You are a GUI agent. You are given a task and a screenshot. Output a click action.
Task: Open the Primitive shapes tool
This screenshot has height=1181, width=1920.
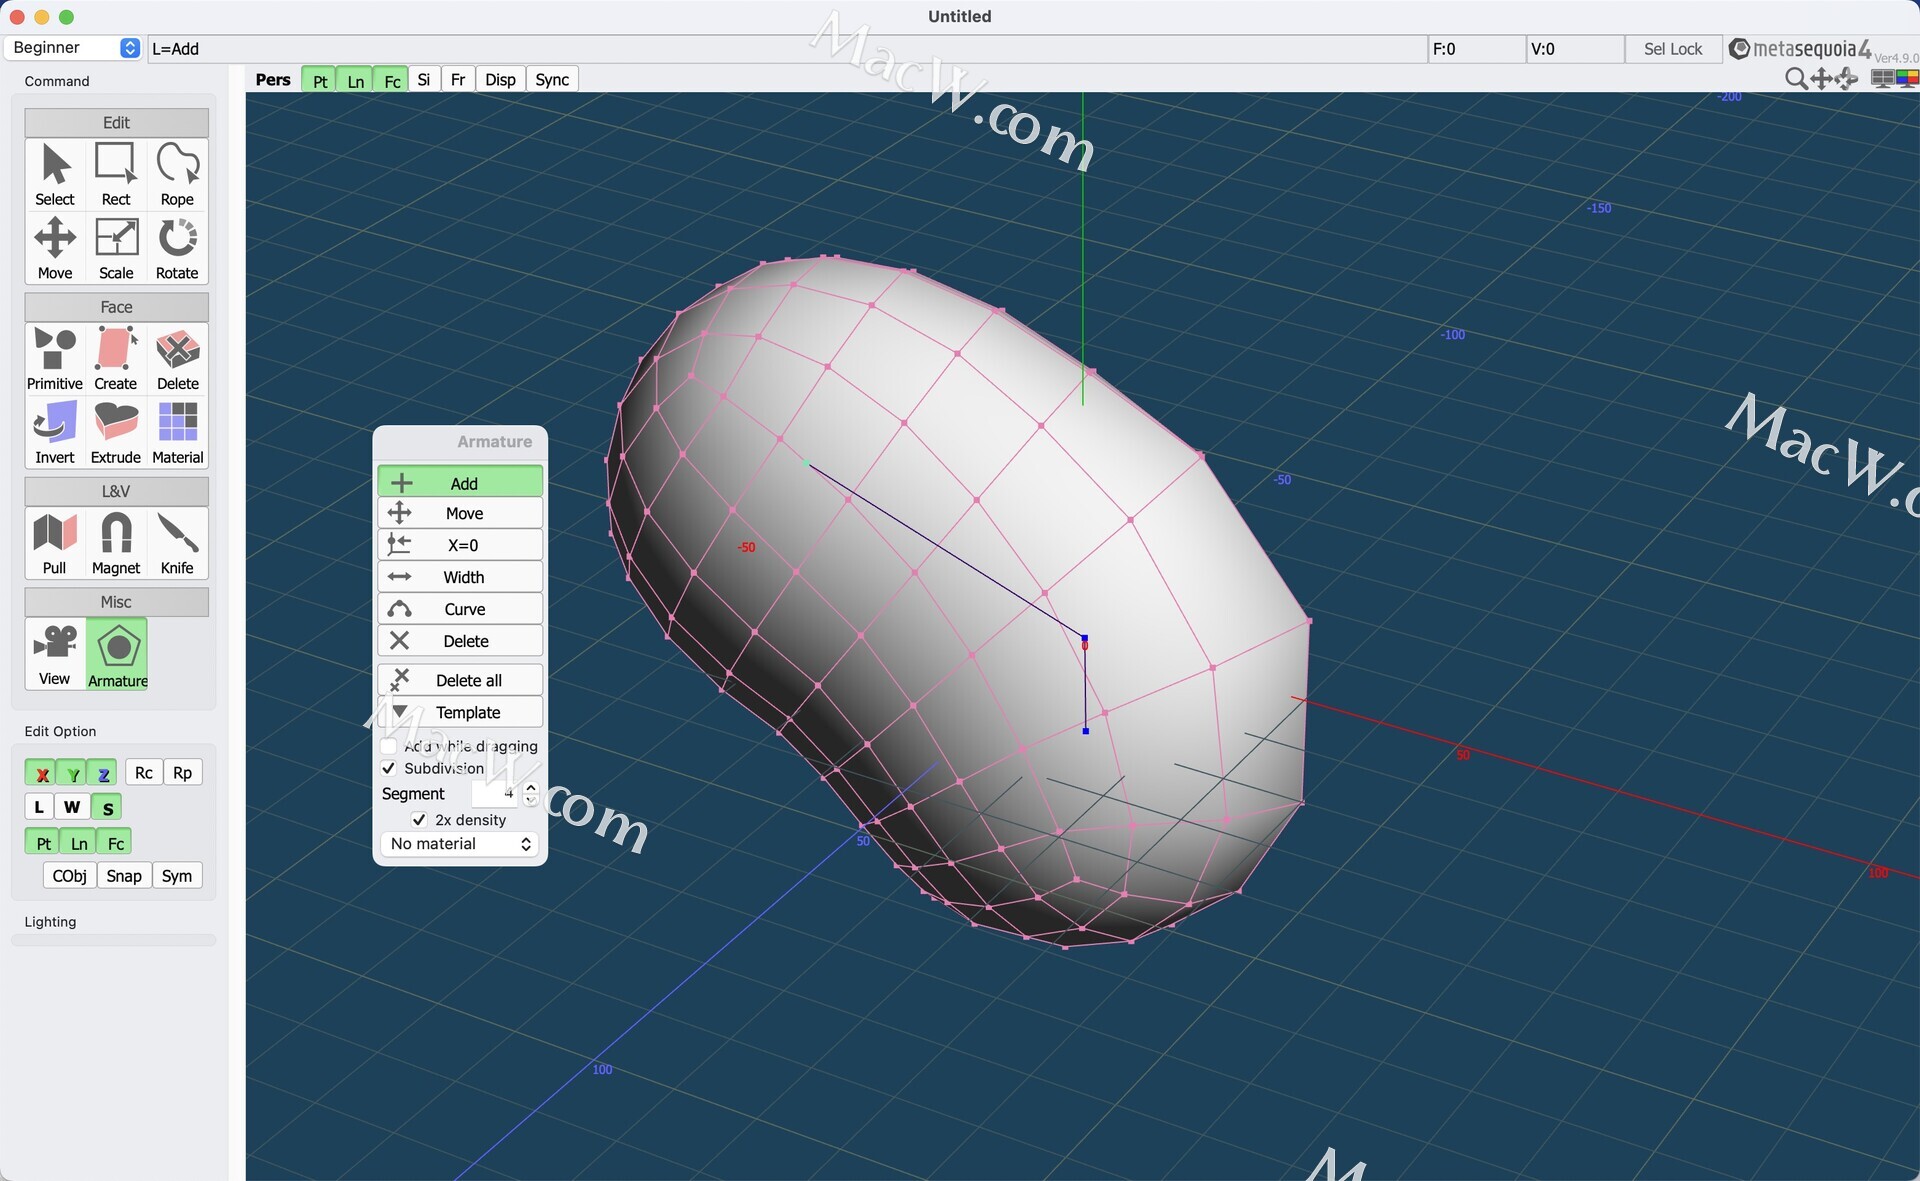coord(55,358)
